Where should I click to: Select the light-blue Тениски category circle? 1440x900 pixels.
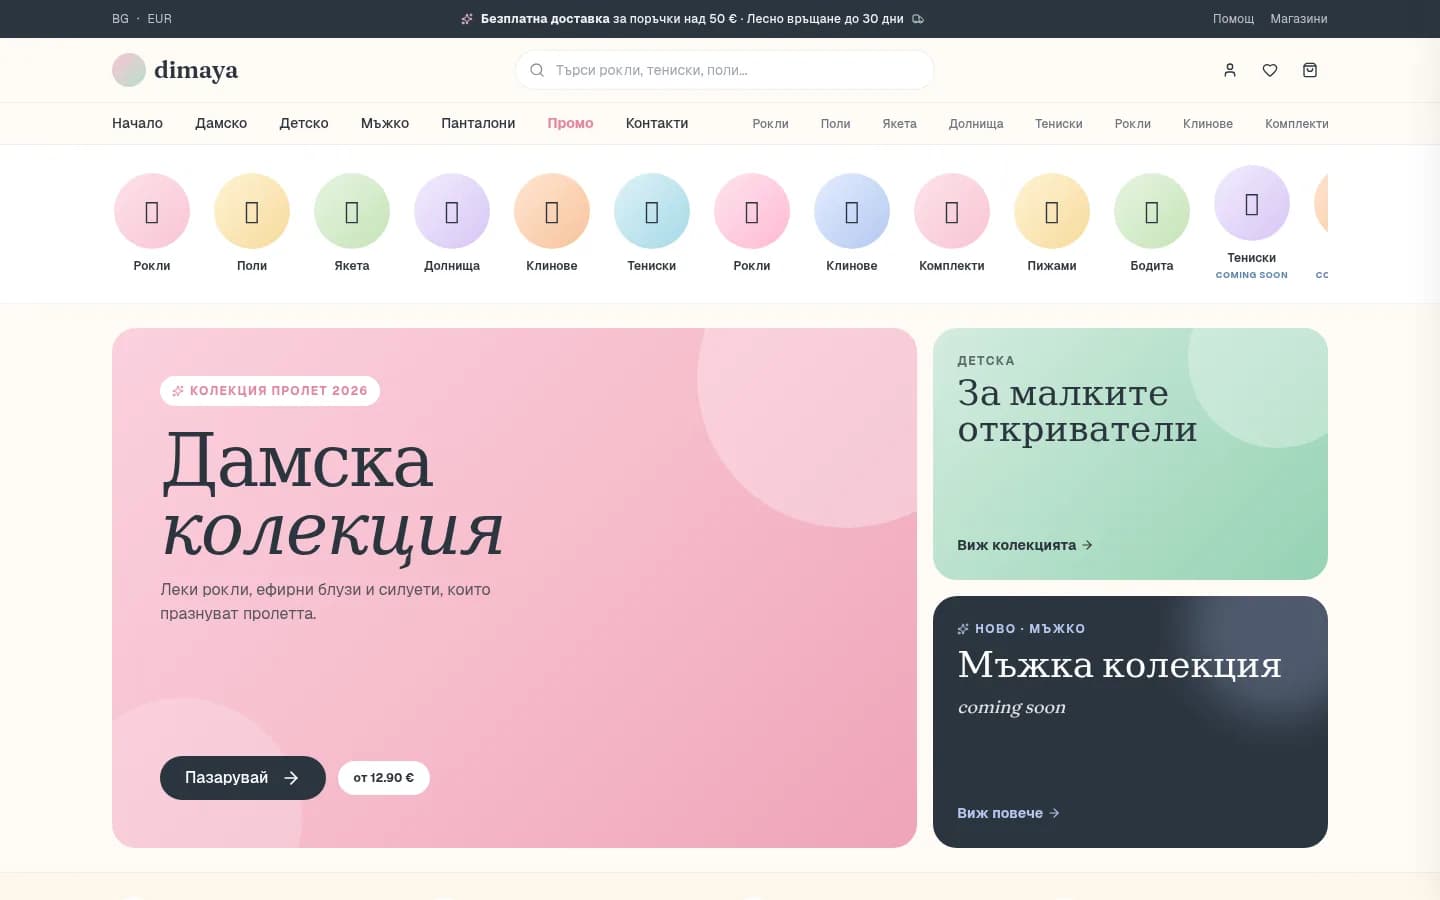652,211
